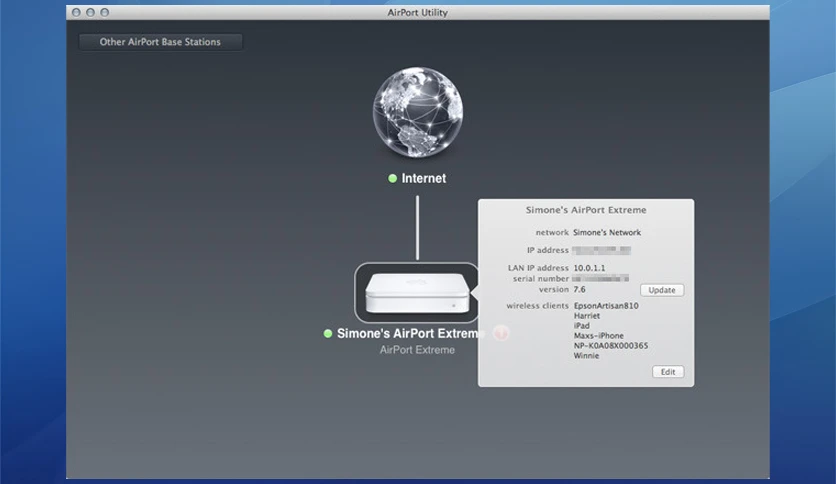Click the AirPort Utility window title
The image size is (836, 484).
[x=417, y=12]
